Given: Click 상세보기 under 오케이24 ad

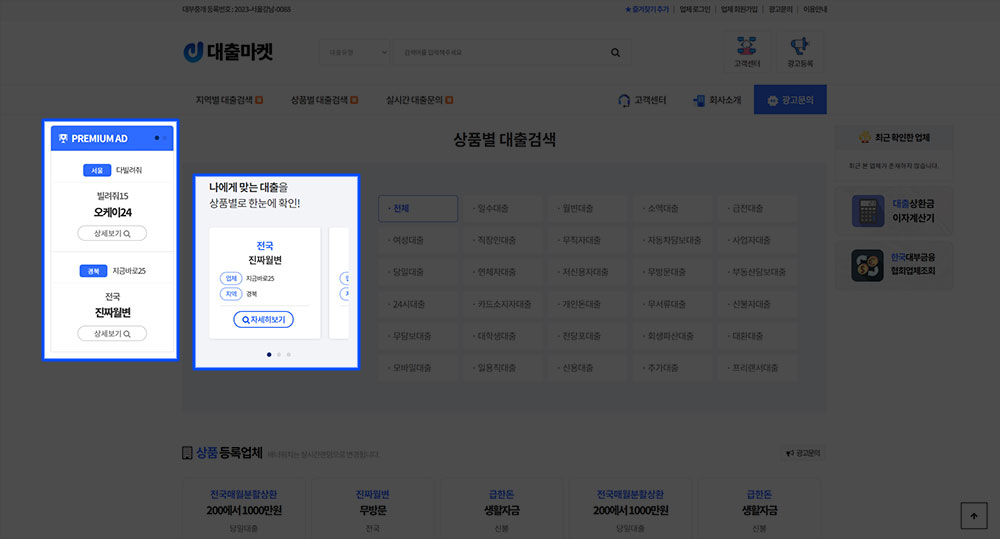Looking at the screenshot, I should tap(112, 233).
